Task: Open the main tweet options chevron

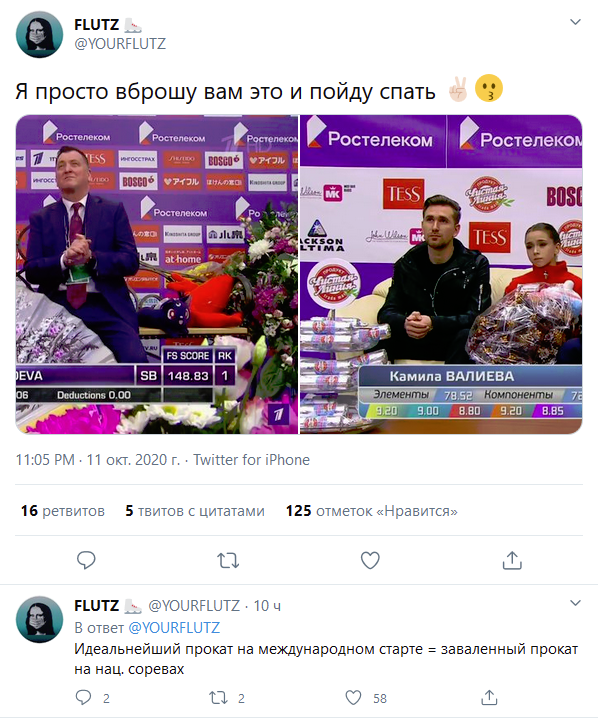Action: click(x=575, y=22)
